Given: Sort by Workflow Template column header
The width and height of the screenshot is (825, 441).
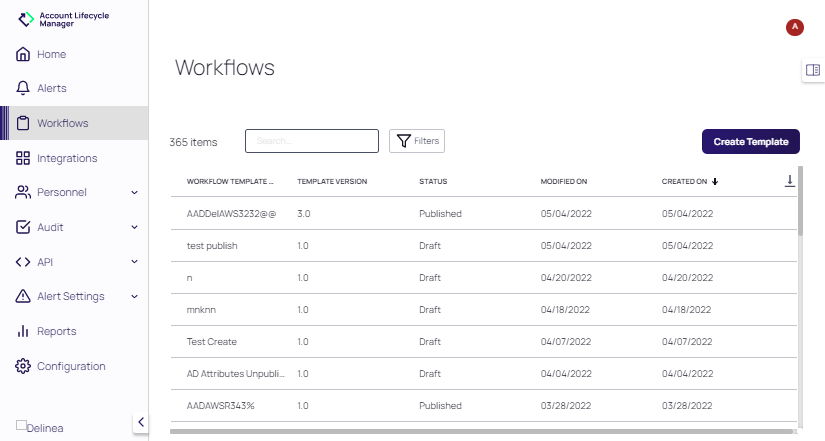Looking at the screenshot, I should (x=230, y=182).
